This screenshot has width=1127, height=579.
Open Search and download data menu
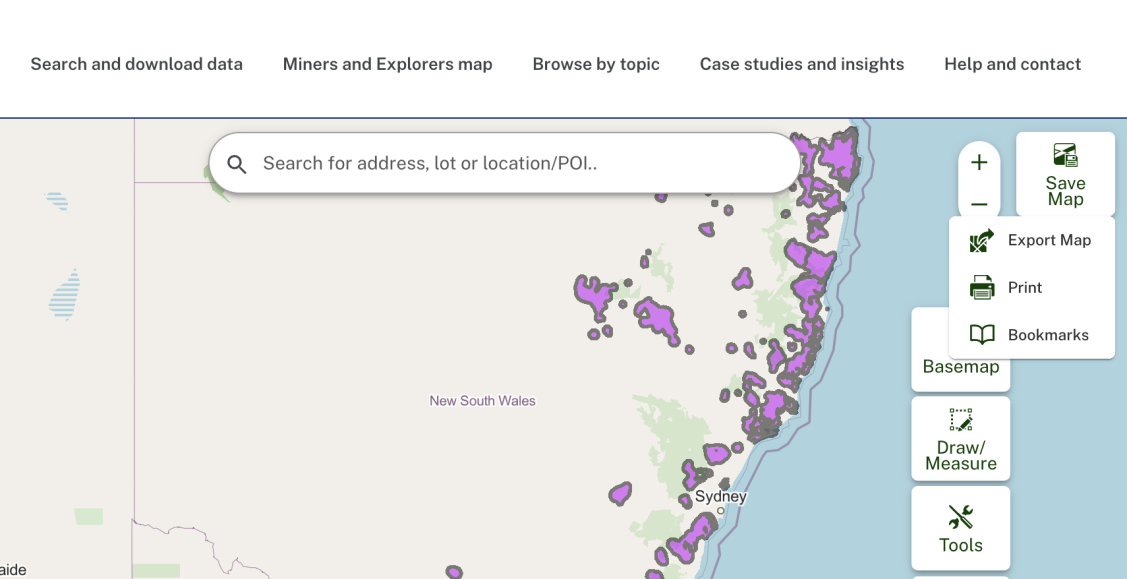pos(137,64)
